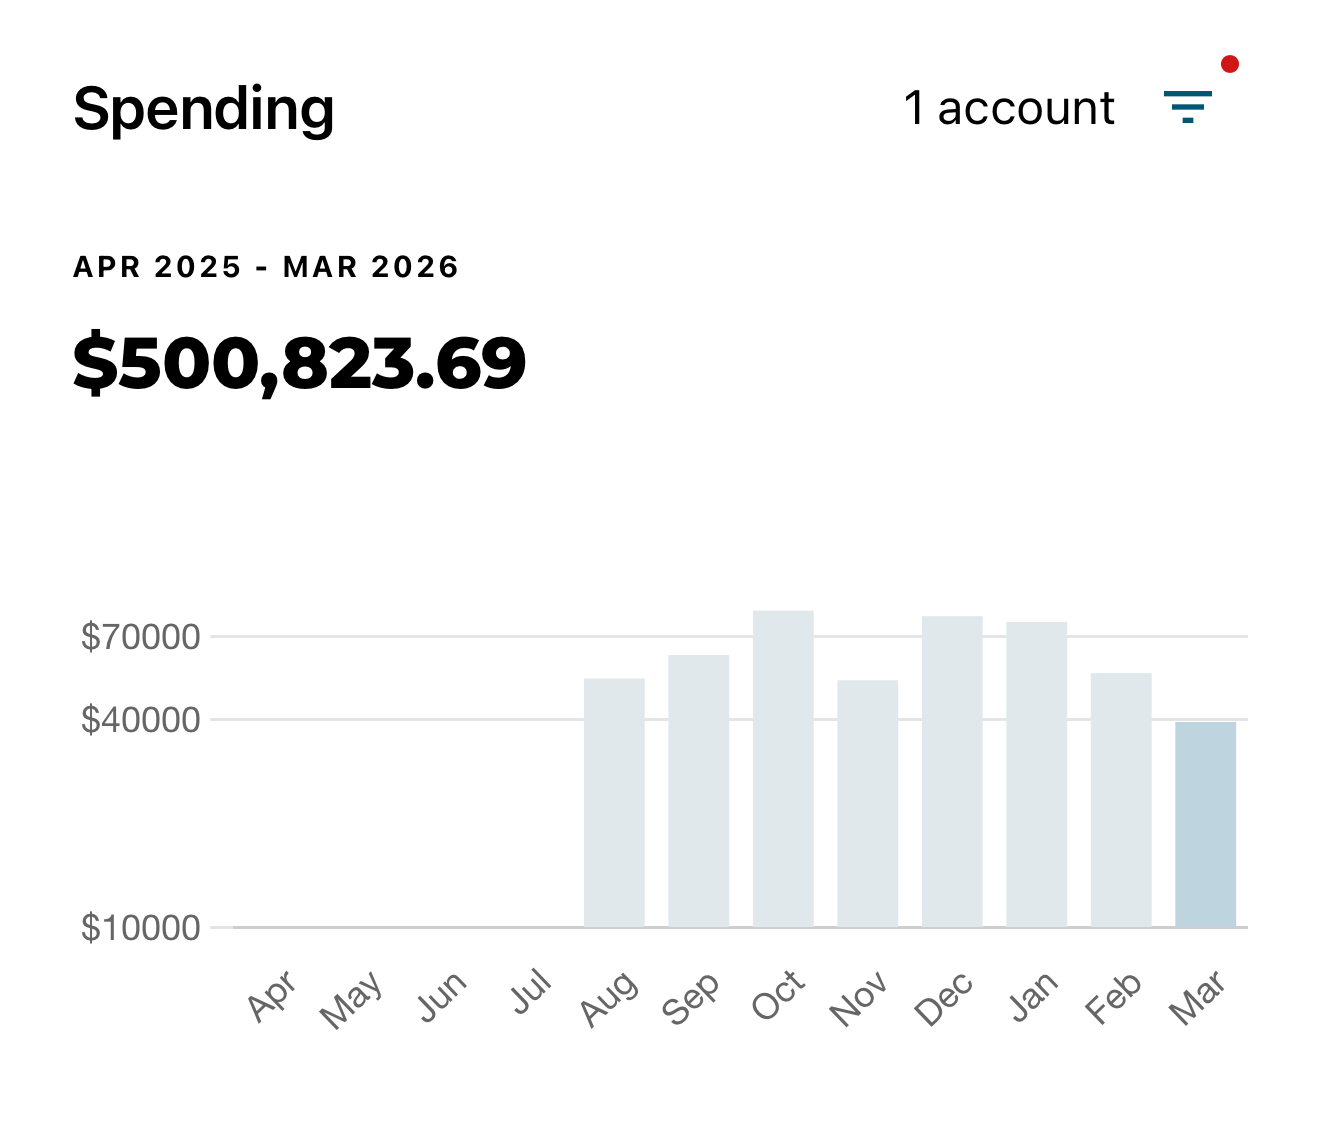Click the Spending heading
1320x1142 pixels.
click(x=204, y=108)
